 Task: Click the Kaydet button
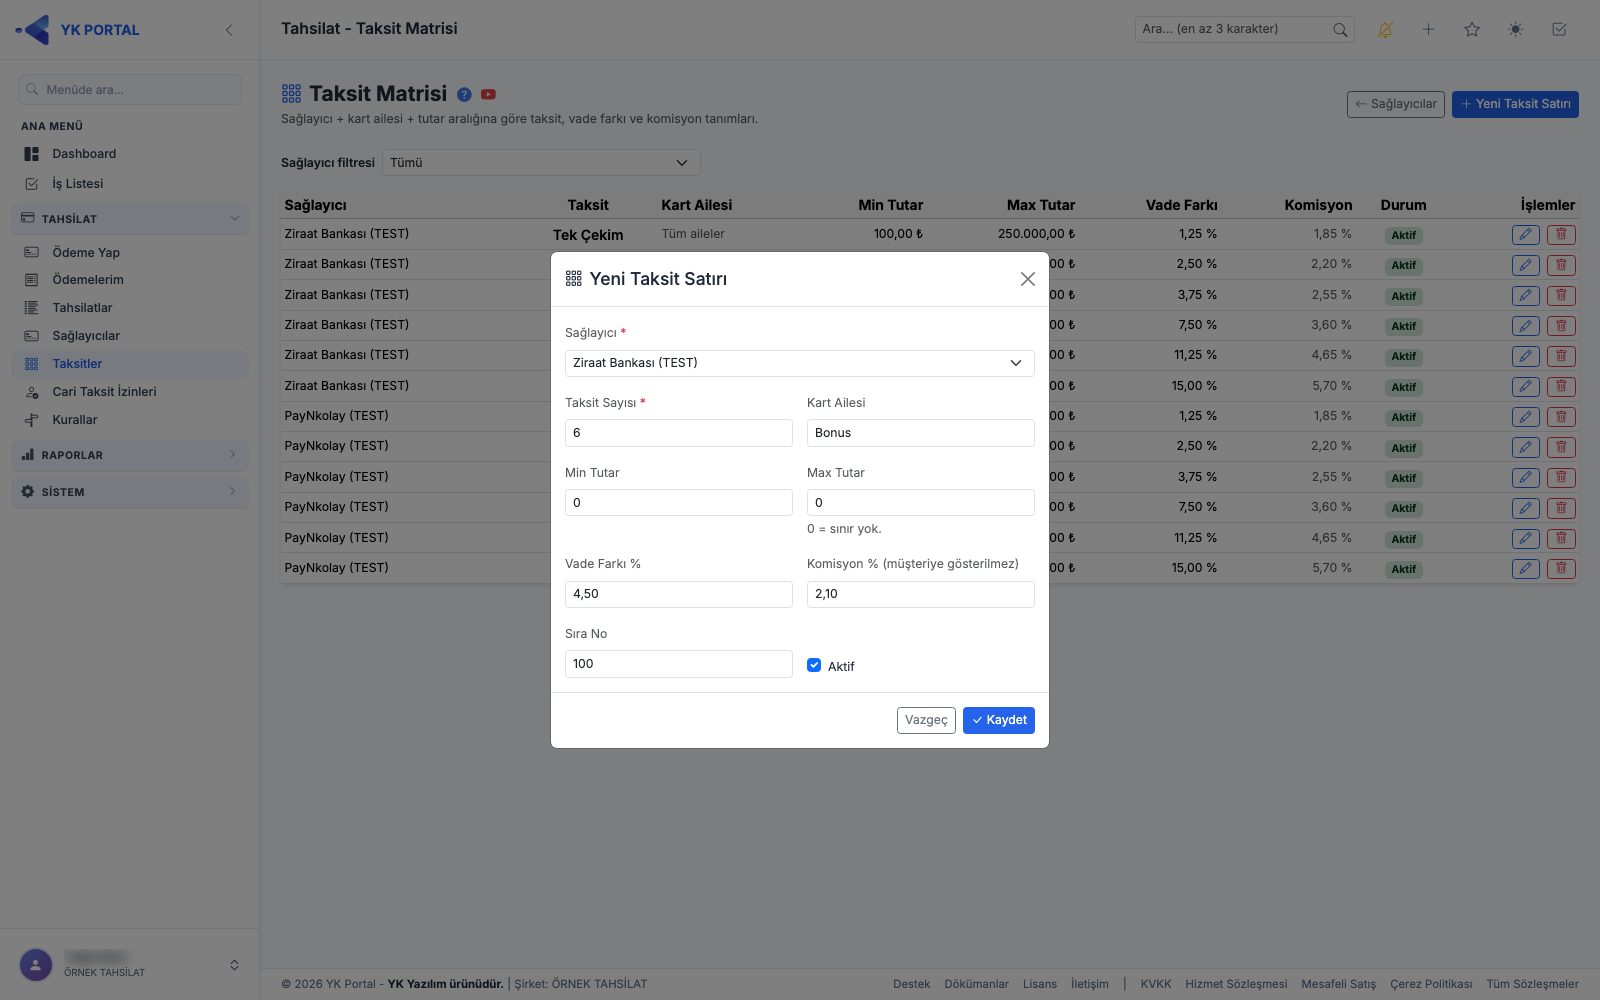[x=999, y=720]
